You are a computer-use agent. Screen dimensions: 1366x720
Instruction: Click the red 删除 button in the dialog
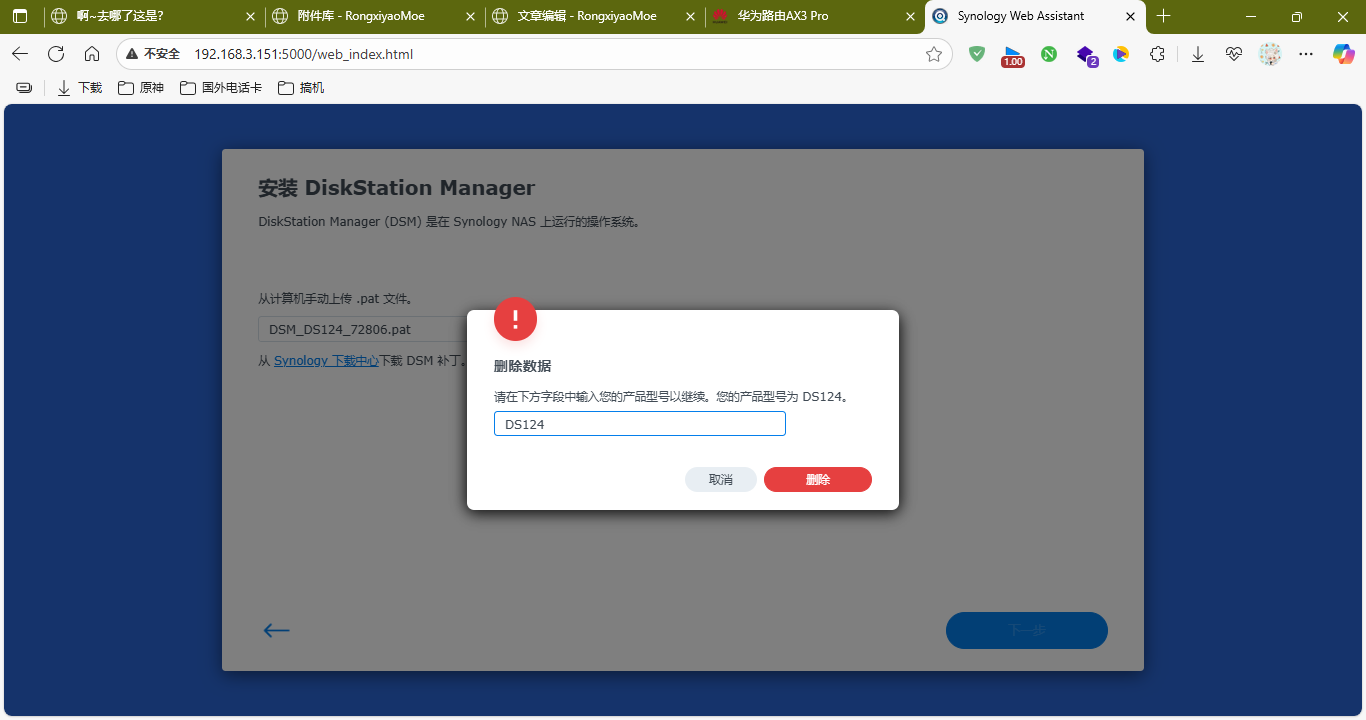pos(818,480)
